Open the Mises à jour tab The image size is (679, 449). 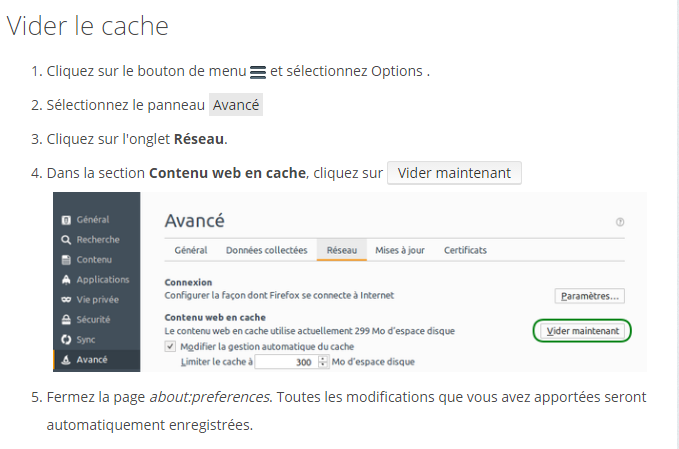click(x=400, y=250)
